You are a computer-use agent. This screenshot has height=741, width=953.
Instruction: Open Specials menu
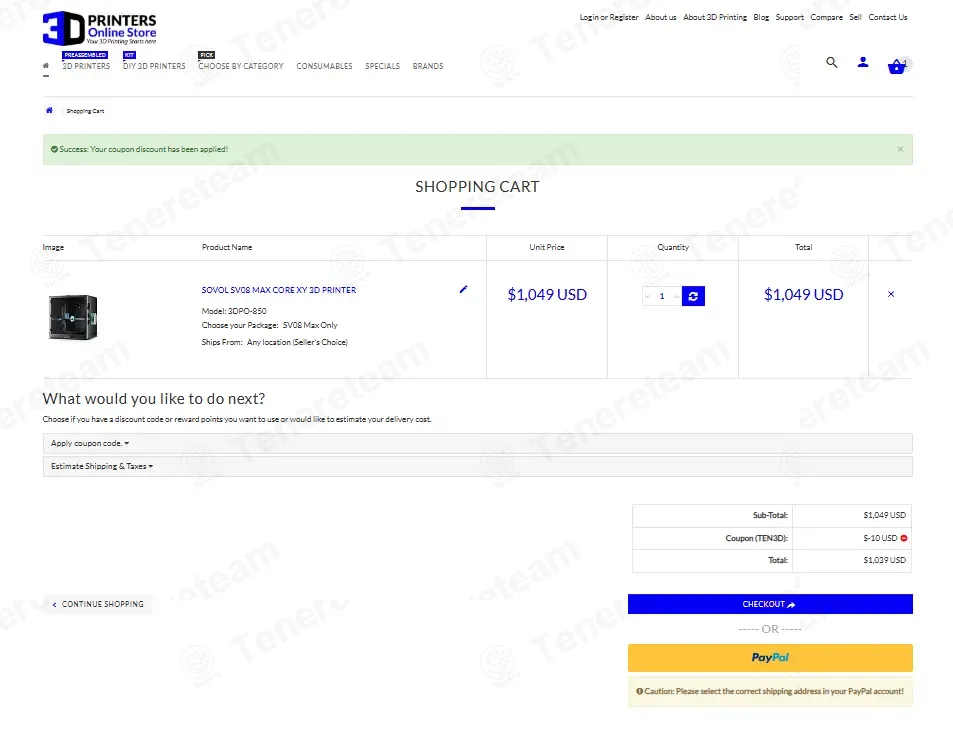click(382, 66)
